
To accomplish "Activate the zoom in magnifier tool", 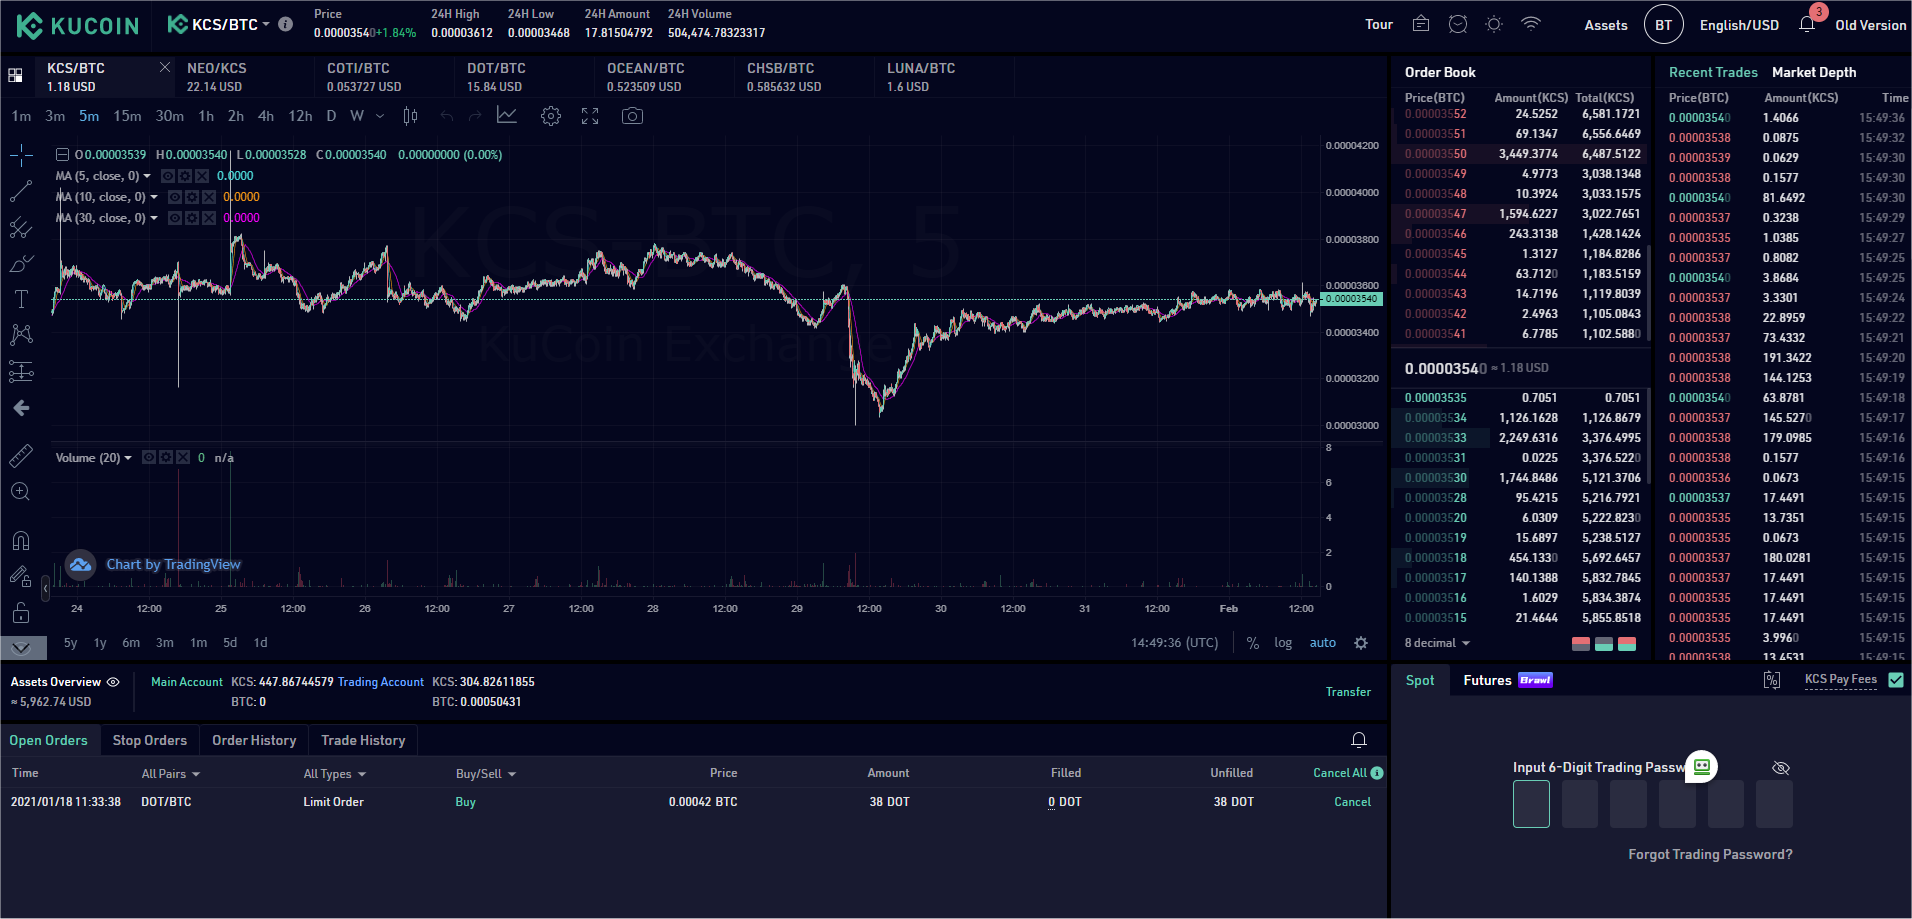I will coord(21,492).
